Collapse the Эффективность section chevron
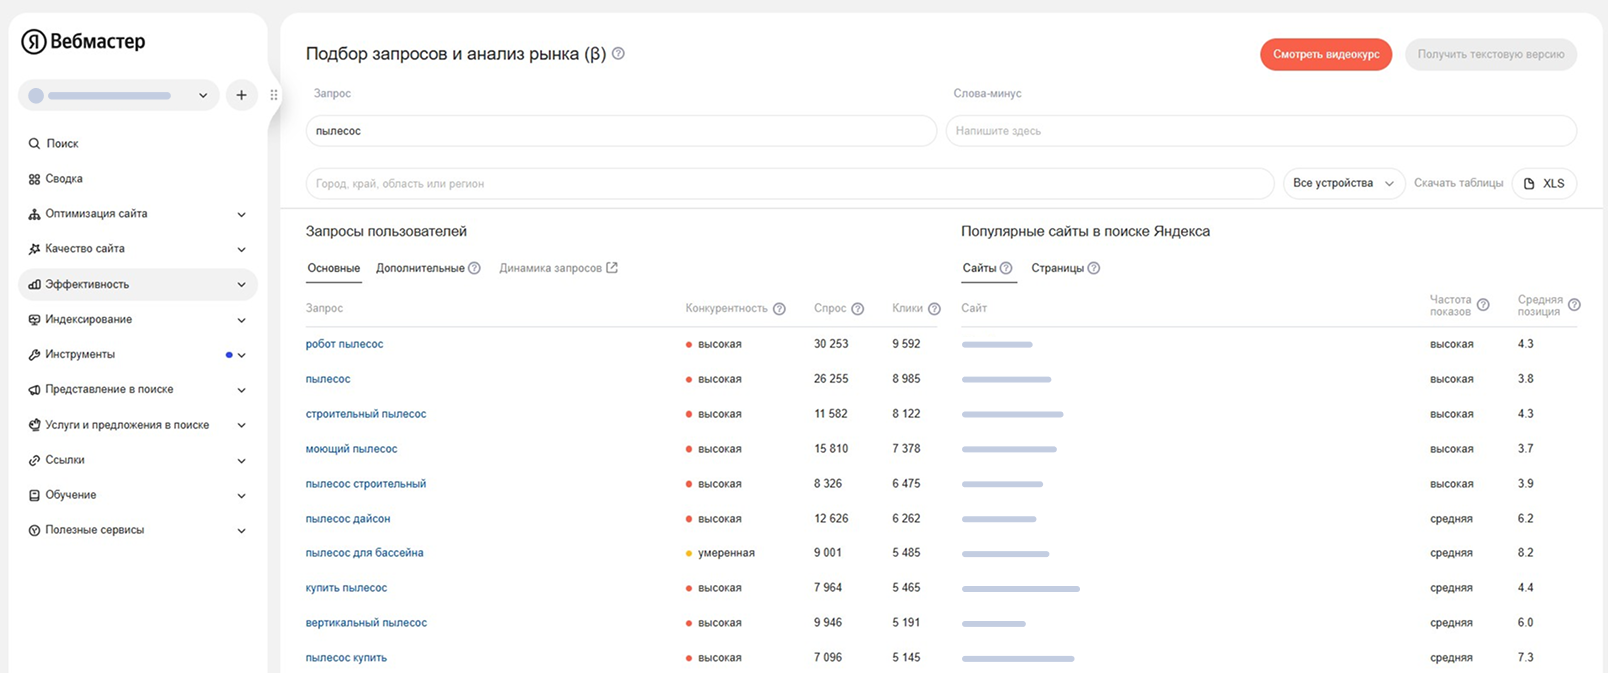Image resolution: width=1608 pixels, height=674 pixels. (x=241, y=285)
